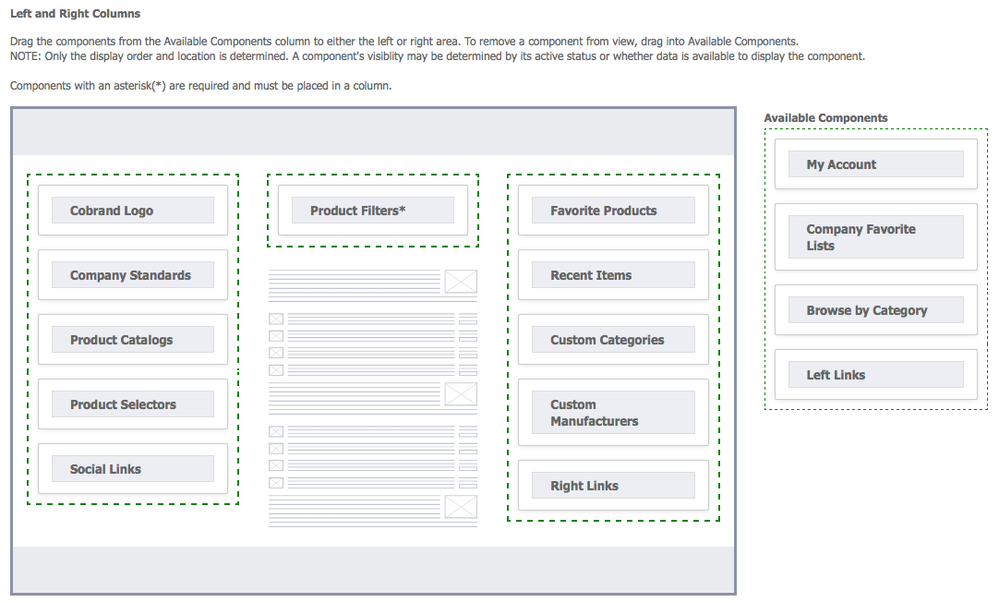The image size is (999, 603).
Task: Click the topmost placeholder image in center wireframe
Action: point(460,282)
